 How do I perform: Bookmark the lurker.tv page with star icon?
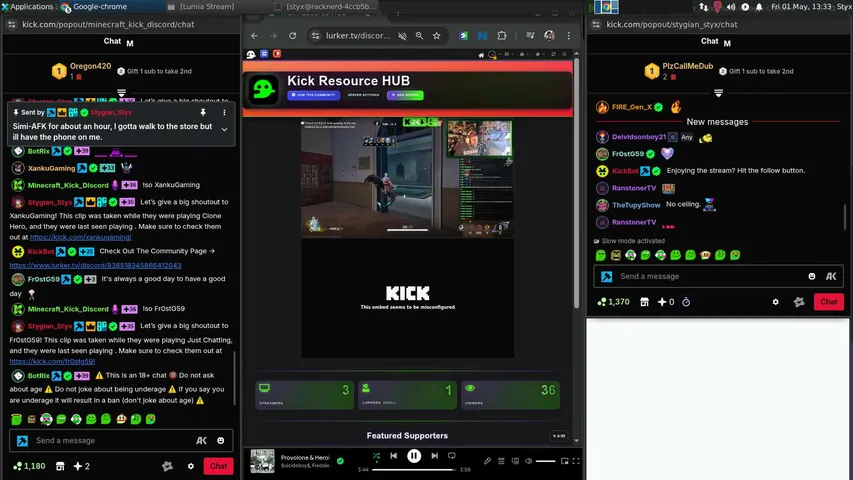(436, 35)
